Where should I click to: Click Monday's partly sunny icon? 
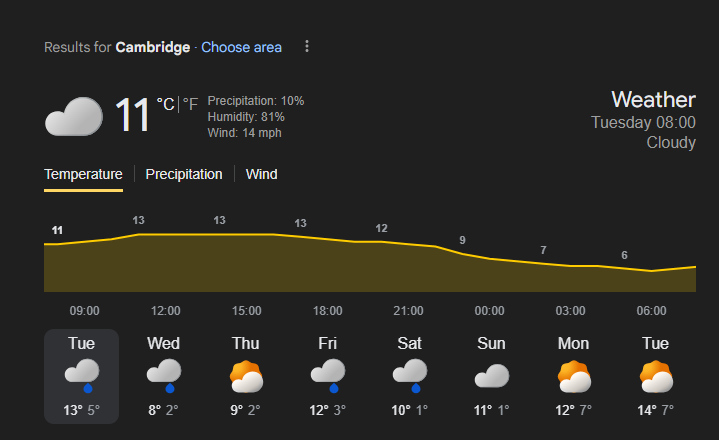pos(573,376)
